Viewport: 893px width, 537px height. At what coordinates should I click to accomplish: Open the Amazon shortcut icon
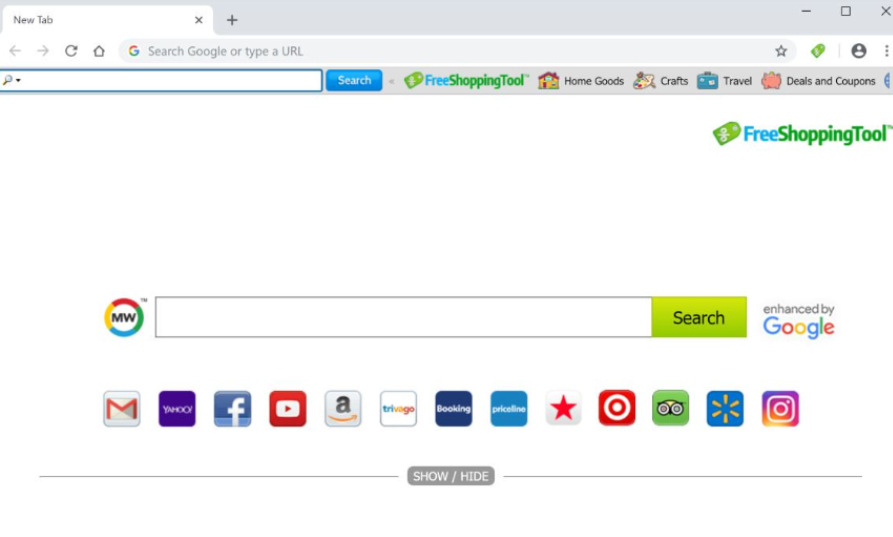tap(343, 408)
